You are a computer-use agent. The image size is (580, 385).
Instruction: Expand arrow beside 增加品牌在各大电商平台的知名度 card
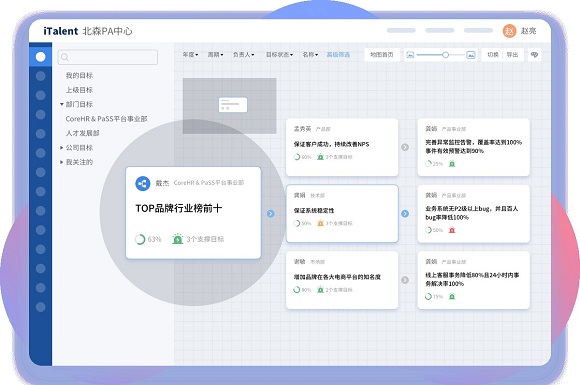click(405, 280)
